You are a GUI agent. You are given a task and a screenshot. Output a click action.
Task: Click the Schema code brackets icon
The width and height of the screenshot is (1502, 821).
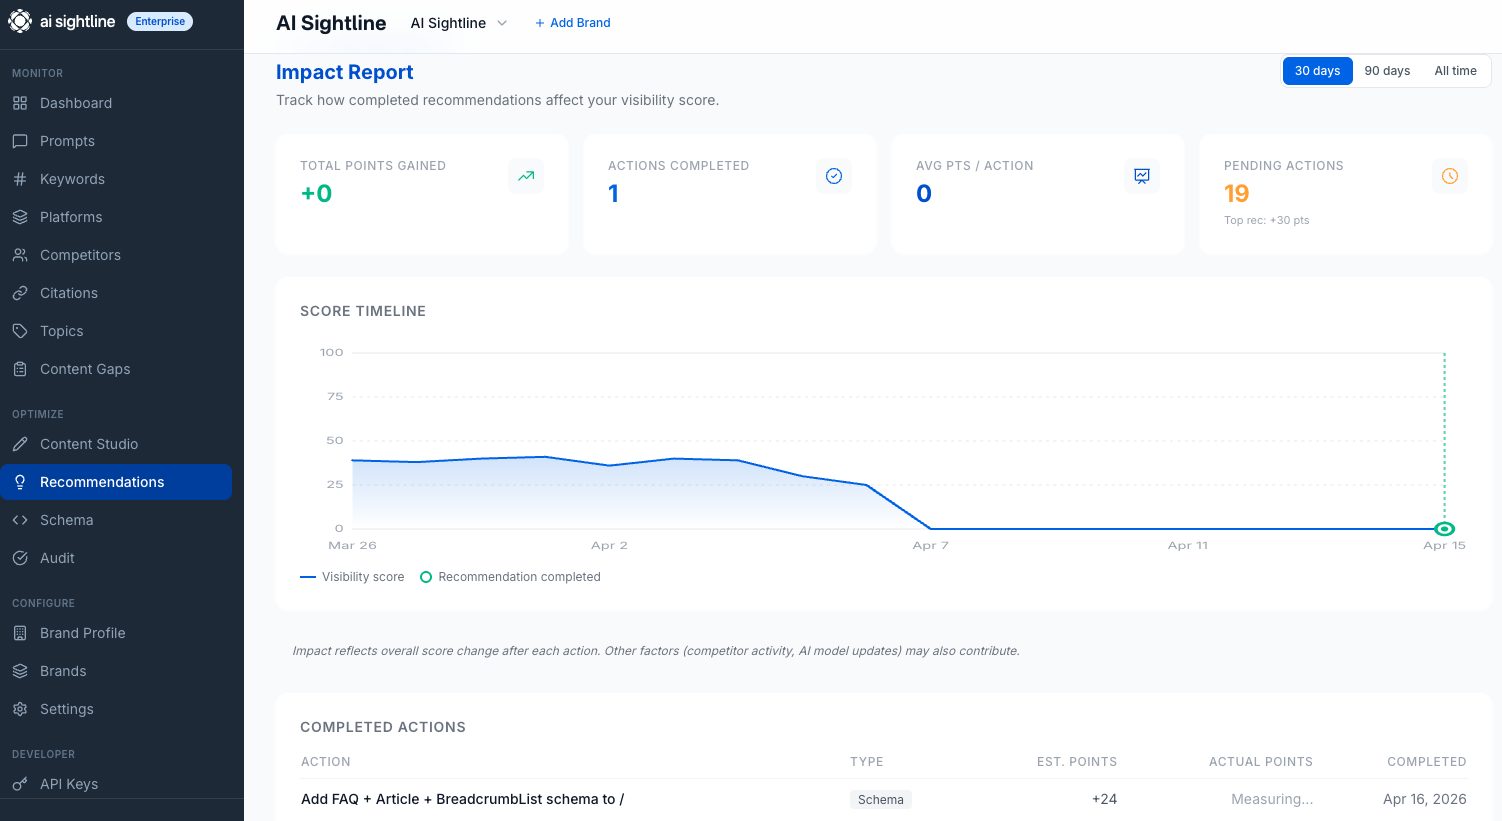(20, 520)
